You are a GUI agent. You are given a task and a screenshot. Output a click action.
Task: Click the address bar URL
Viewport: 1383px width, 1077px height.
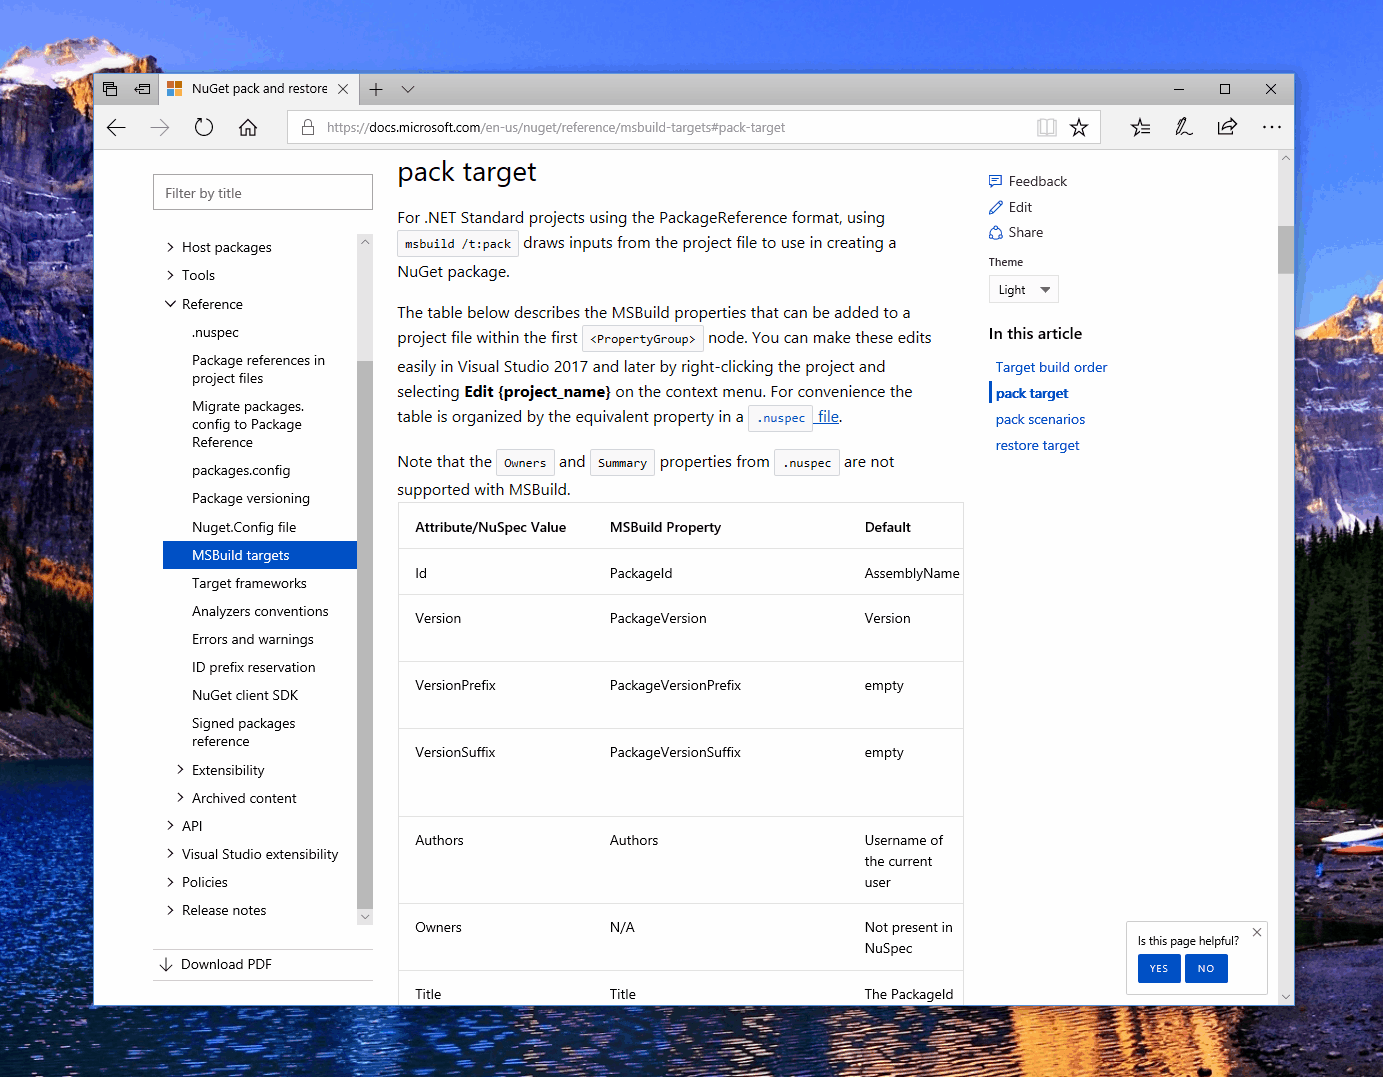coord(556,127)
